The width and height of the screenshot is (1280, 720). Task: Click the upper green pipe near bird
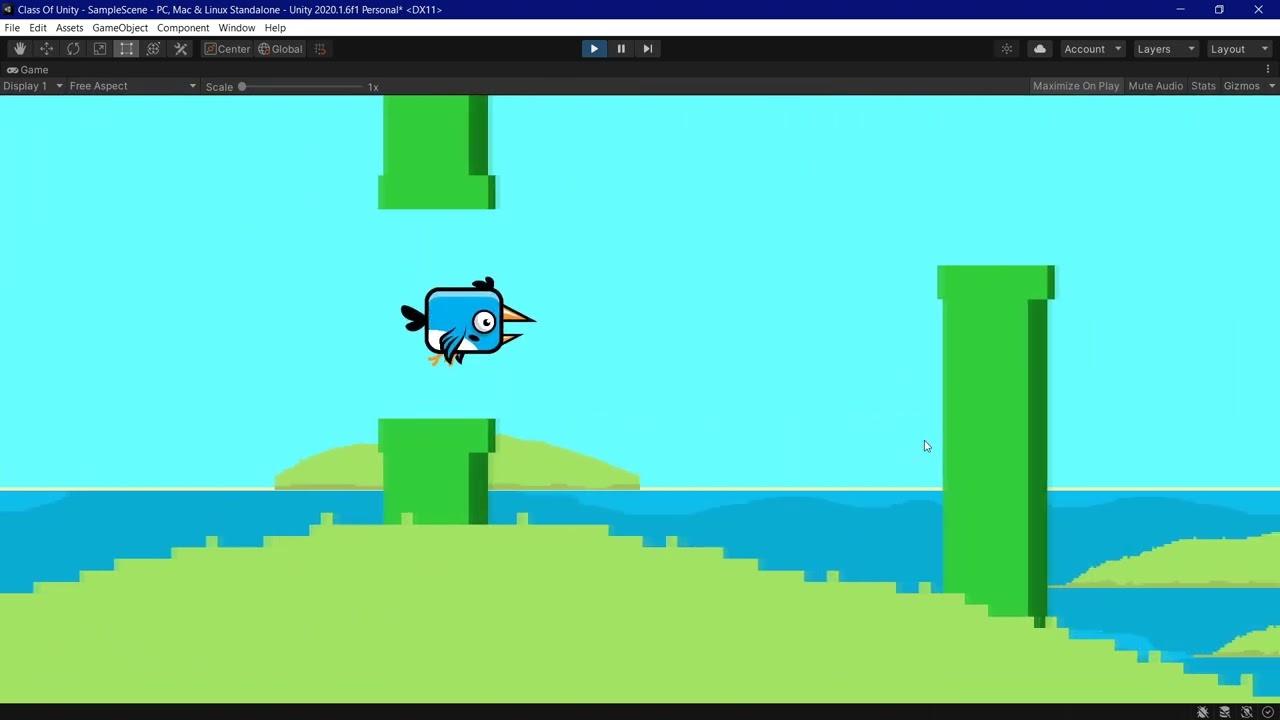click(x=437, y=152)
